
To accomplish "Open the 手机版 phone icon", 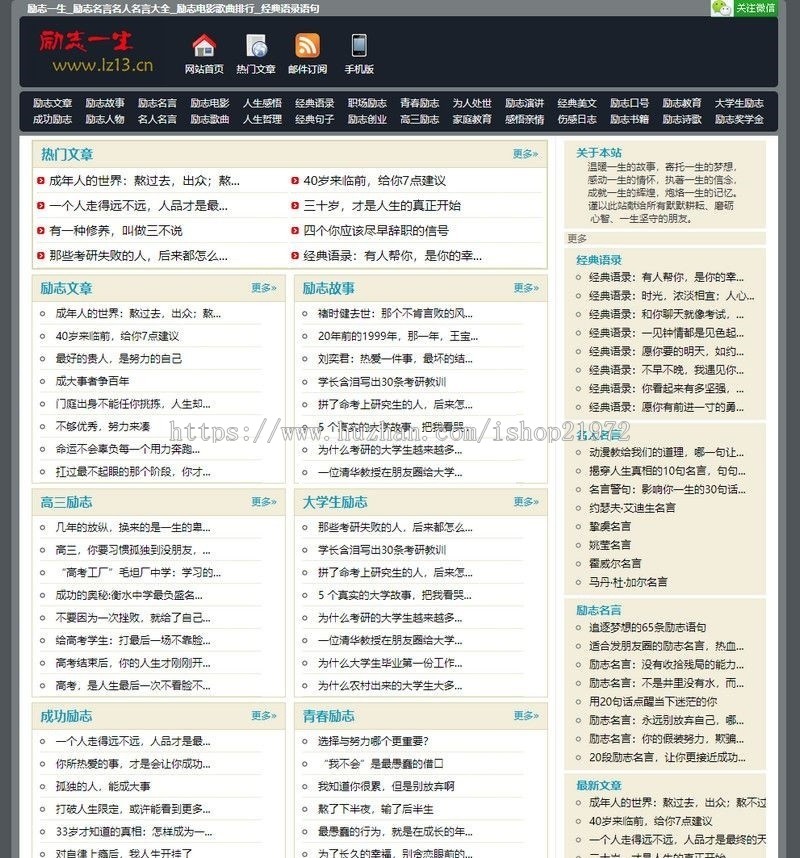I will pos(356,47).
